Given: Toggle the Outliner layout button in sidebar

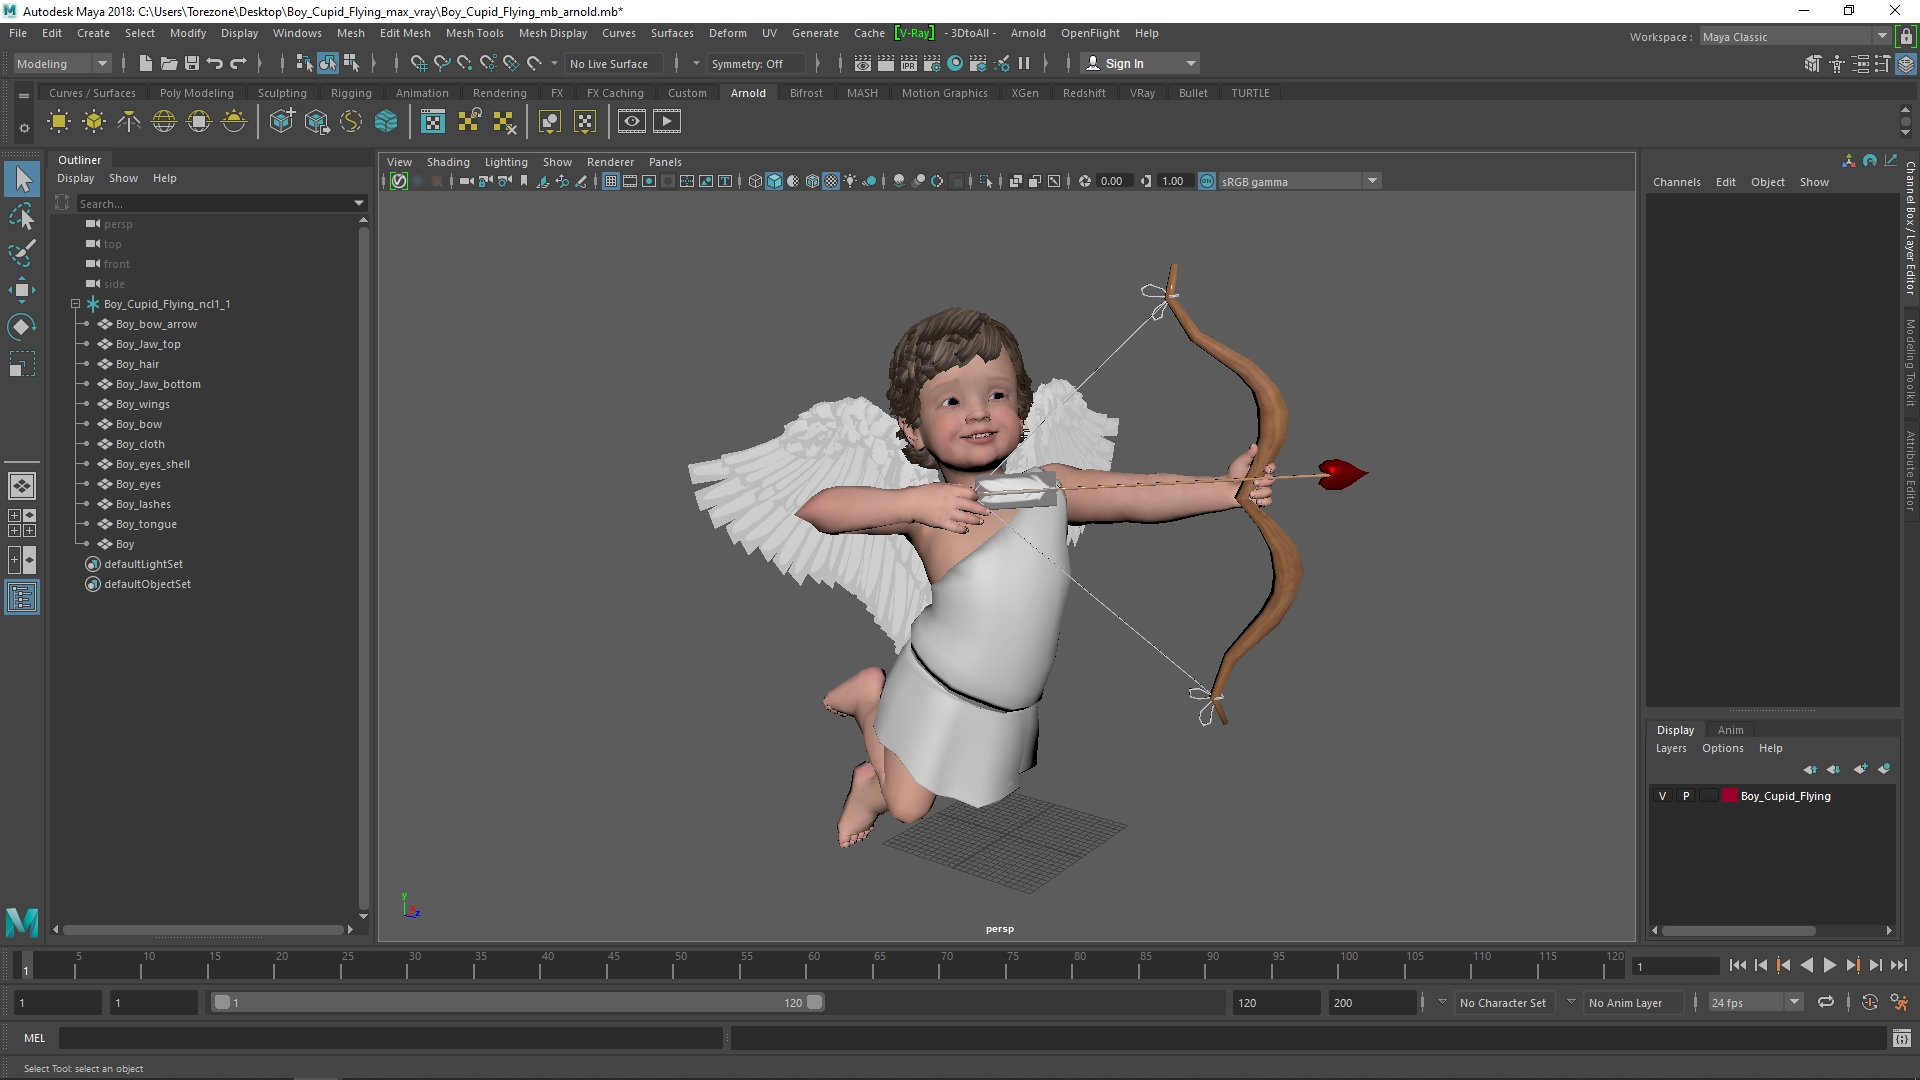Looking at the screenshot, I should (x=22, y=598).
